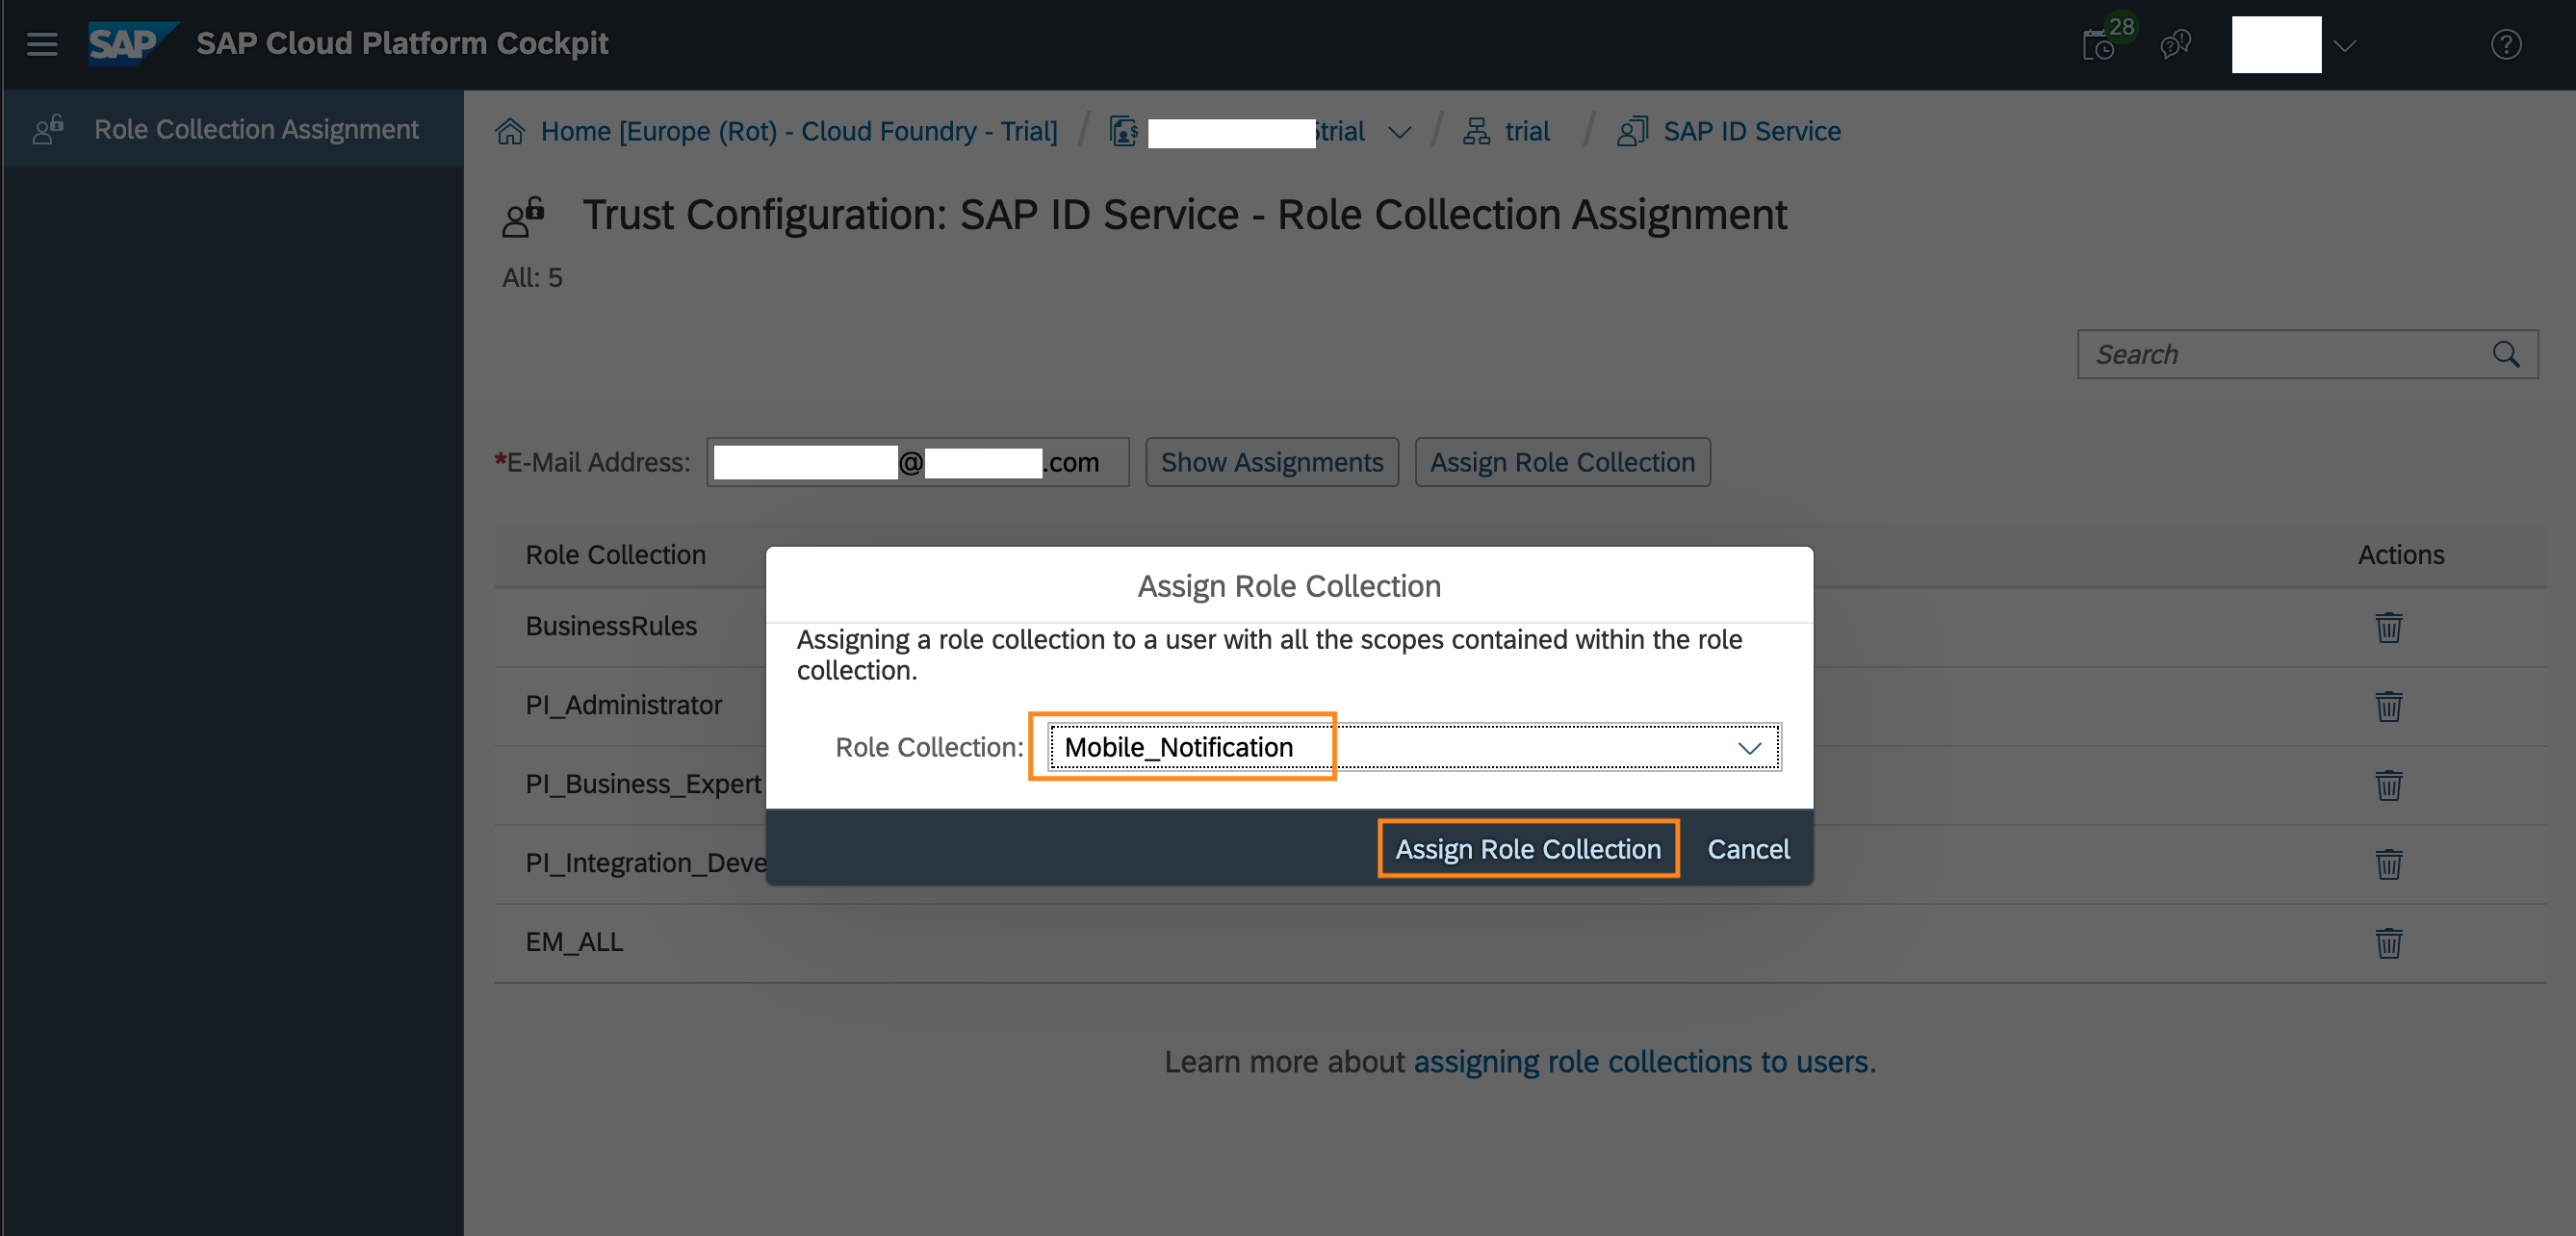The image size is (2576, 1236).
Task: Select the BusinessRules row text
Action: 611,626
